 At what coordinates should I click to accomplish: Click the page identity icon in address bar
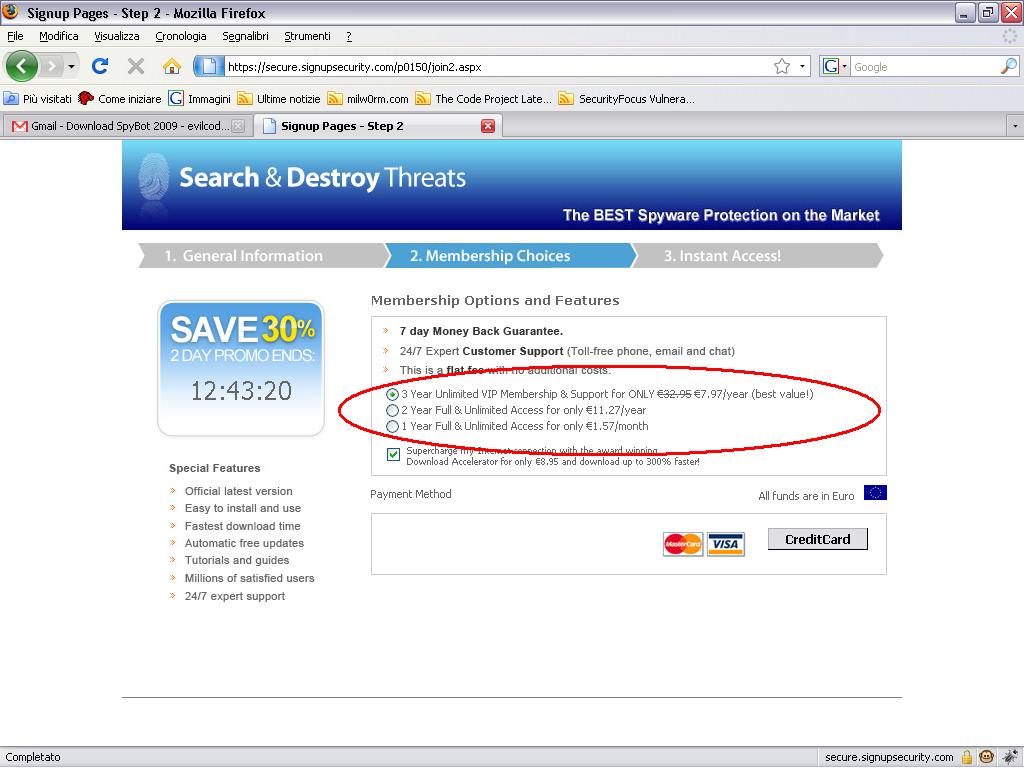click(208, 66)
